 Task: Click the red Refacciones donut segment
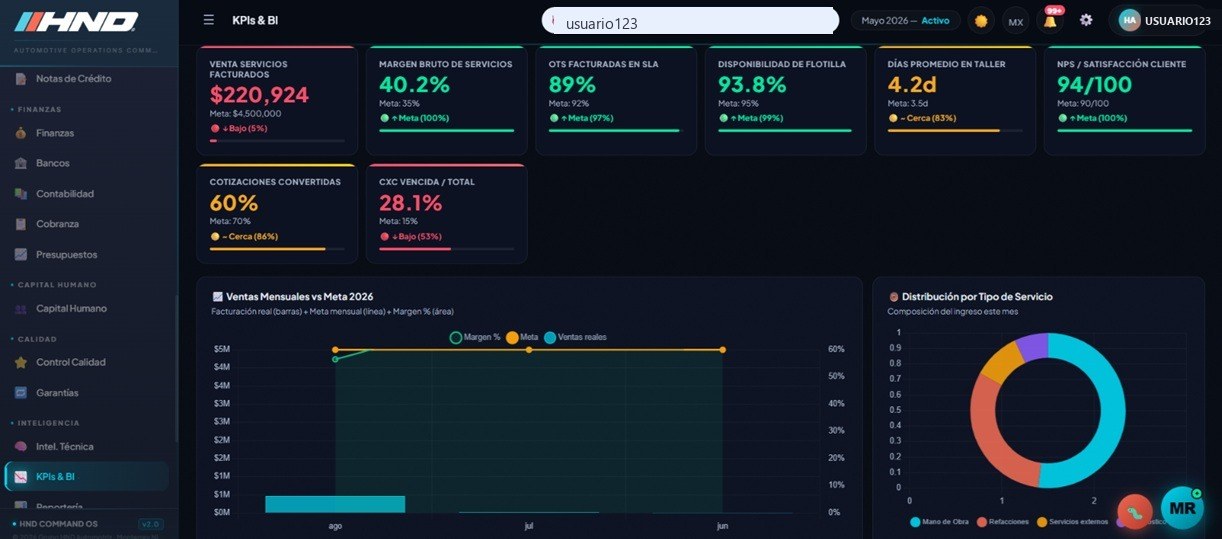click(988, 430)
